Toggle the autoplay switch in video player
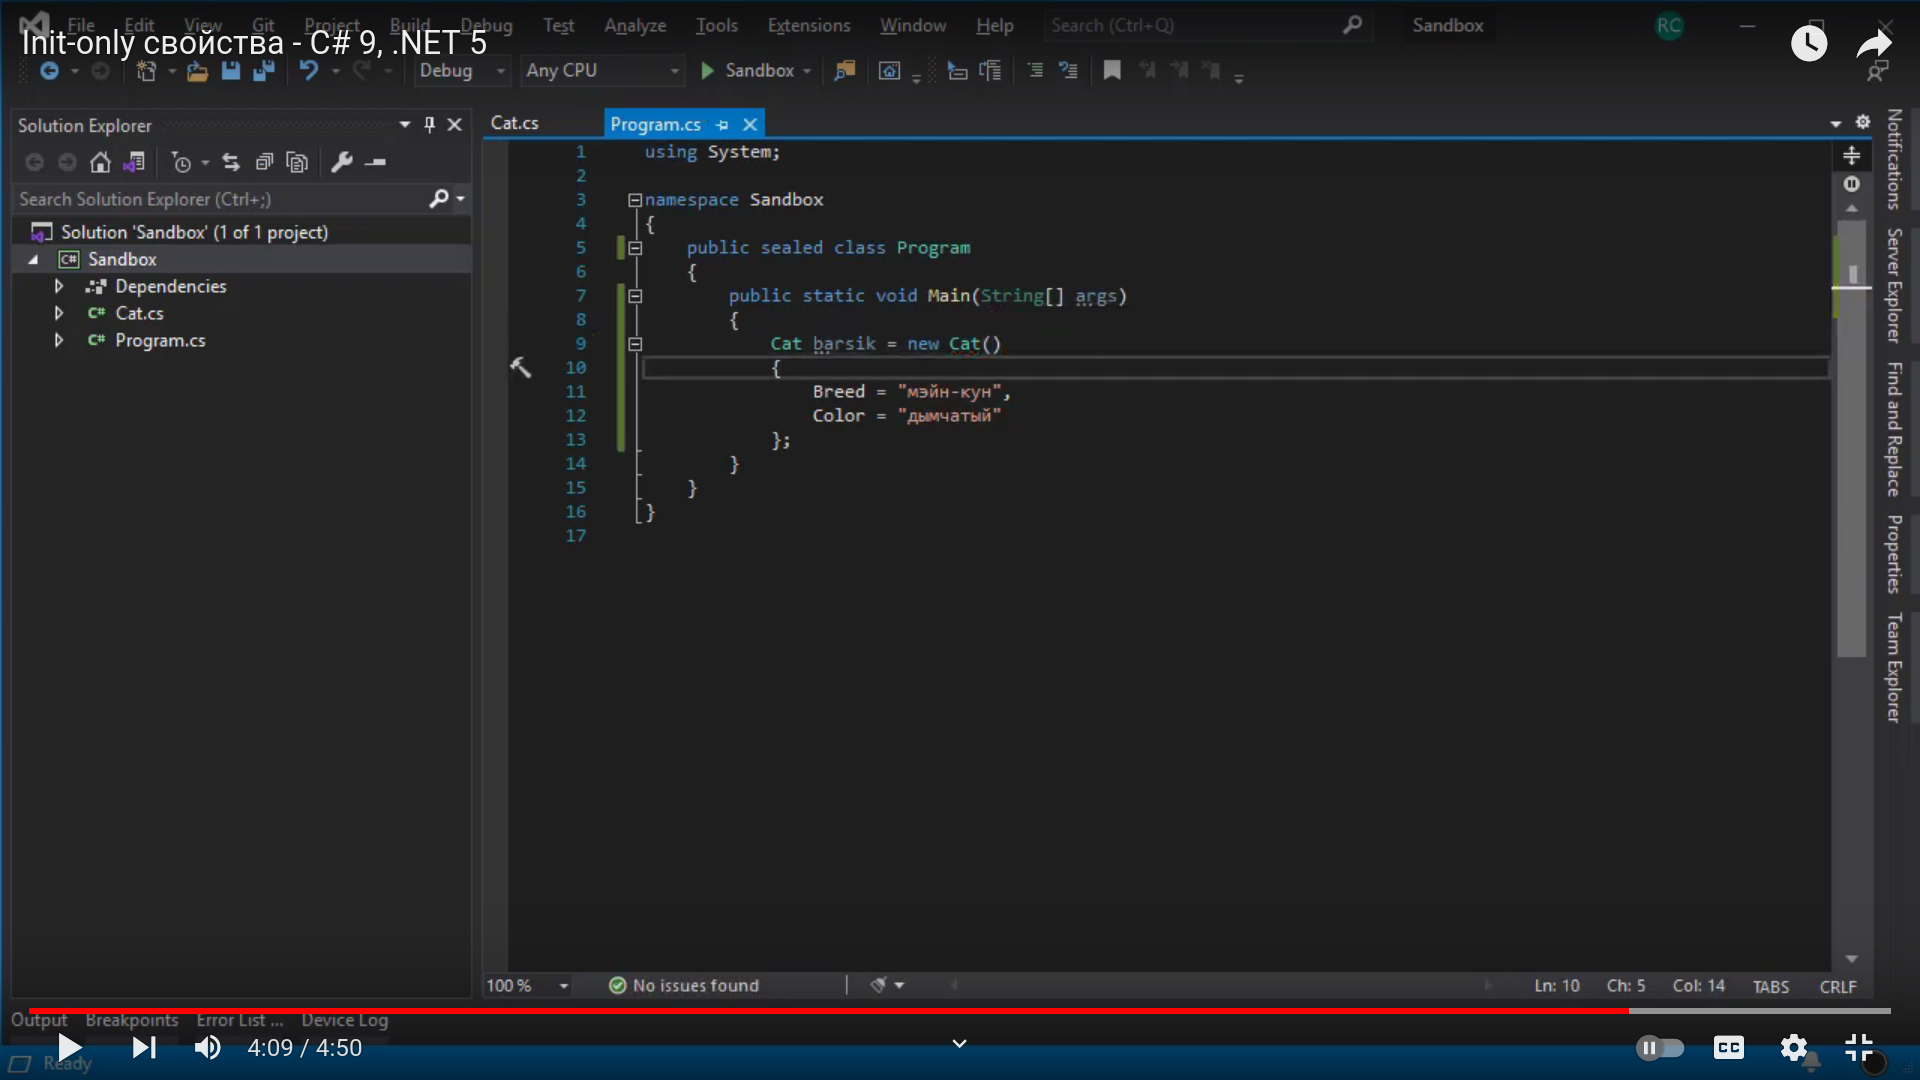Viewport: 1920px width, 1080px height. point(1659,1047)
